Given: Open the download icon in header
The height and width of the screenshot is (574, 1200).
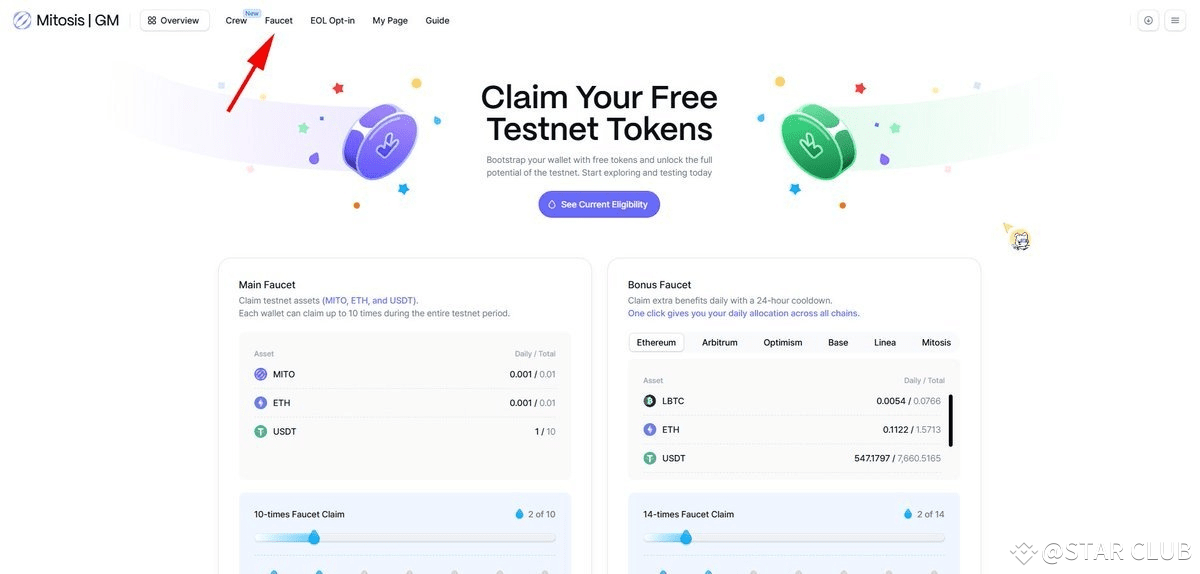Looking at the screenshot, I should tap(1148, 20).
